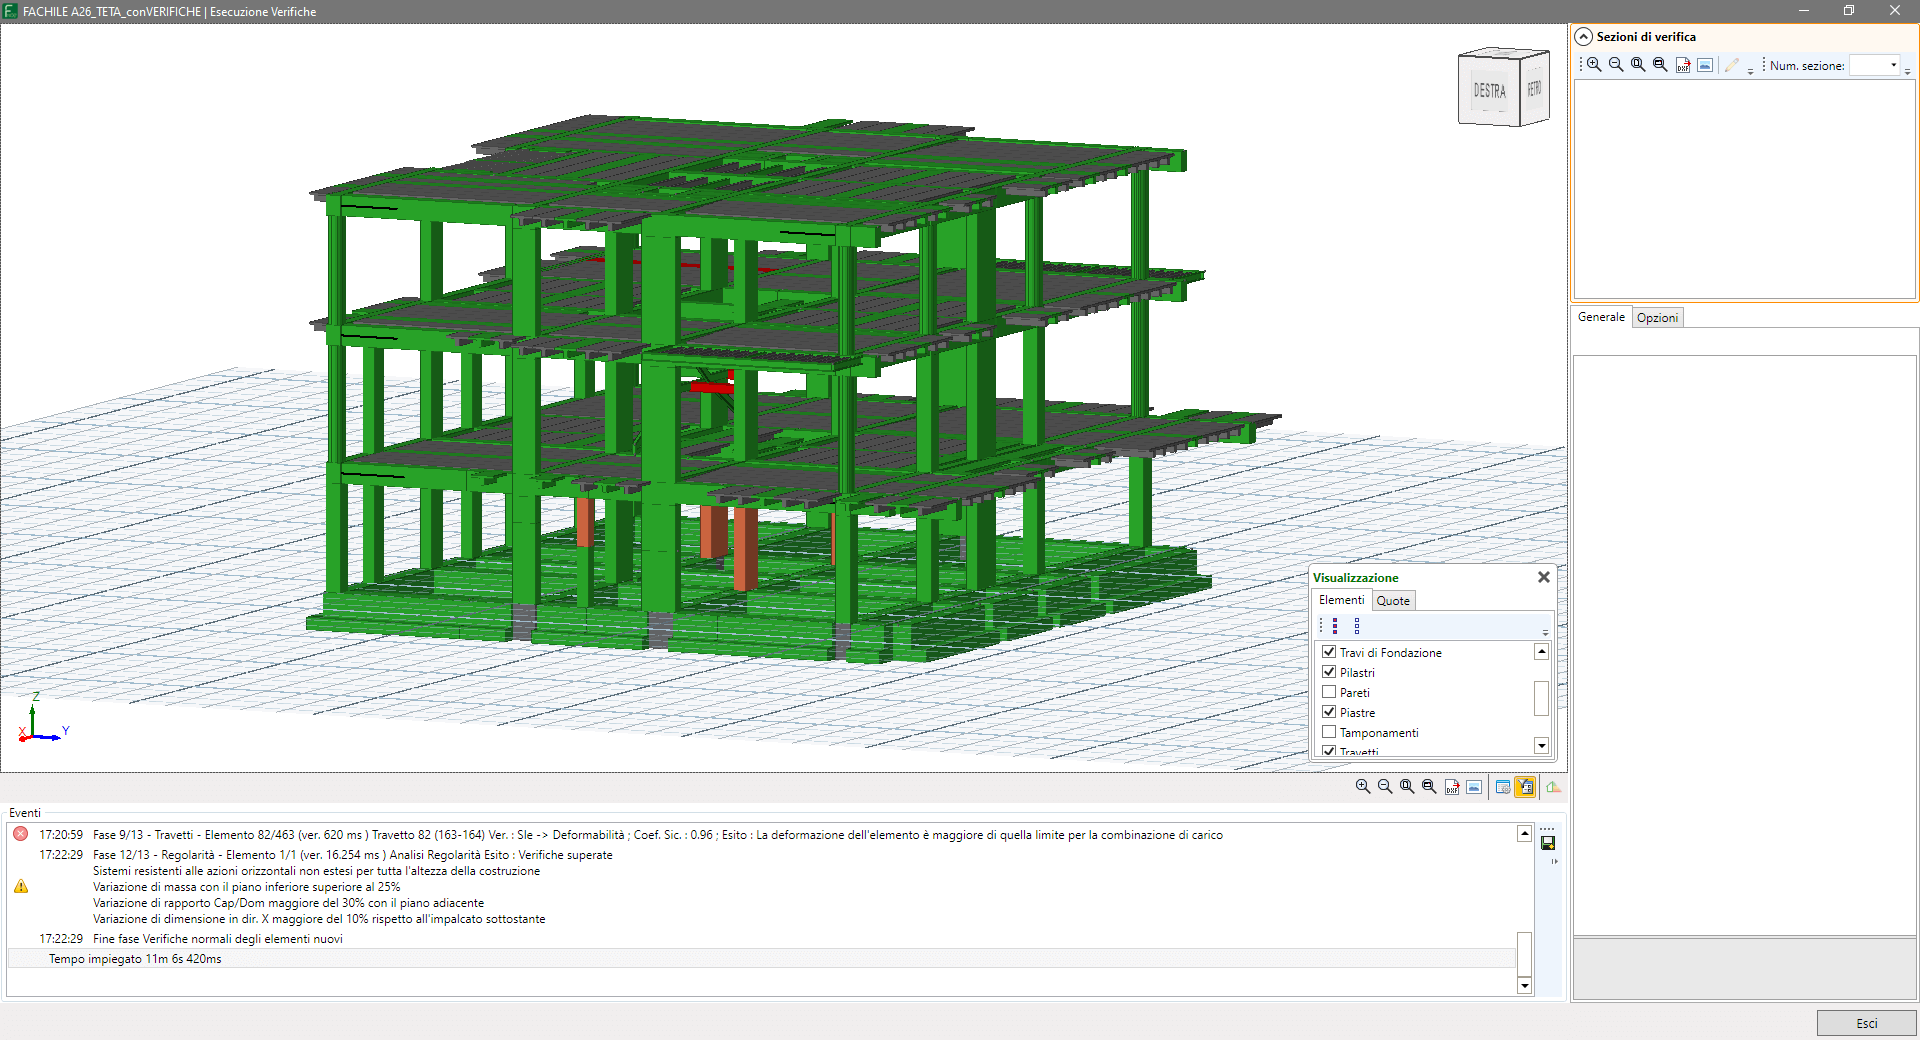The image size is (1920, 1040).
Task: Zoom window icon below the 3D view
Action: pos(1429,787)
